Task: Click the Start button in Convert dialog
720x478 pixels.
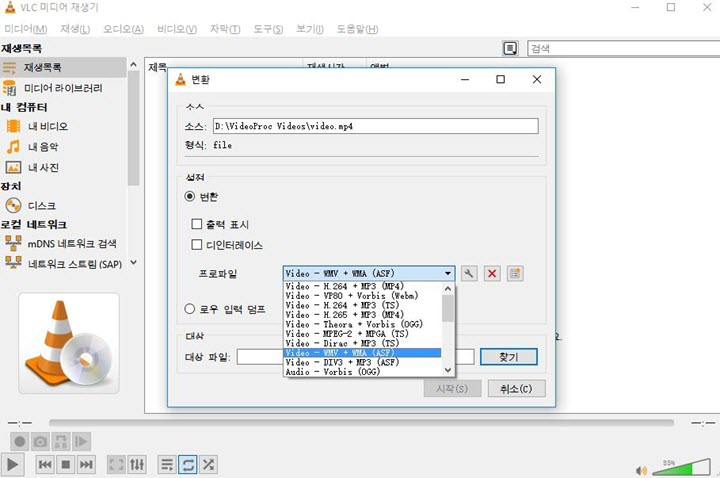Action: coord(452,388)
